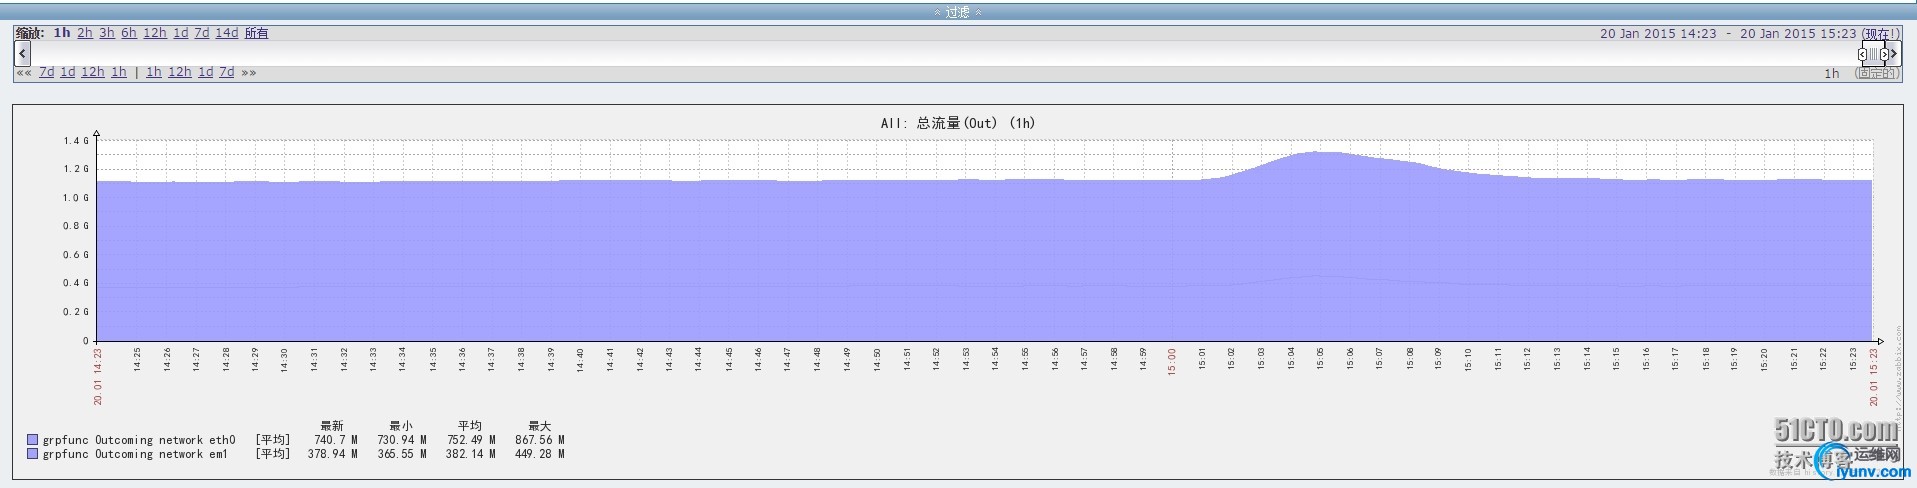
Task: Click the em1 legend color swatch
Action: (x=33, y=454)
